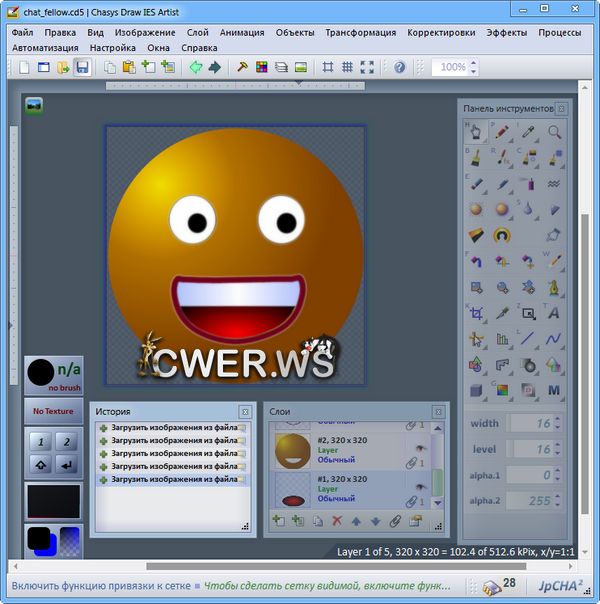Toggle the grid display toolbar icon
Image resolution: width=600 pixels, height=604 pixels.
pos(347,67)
